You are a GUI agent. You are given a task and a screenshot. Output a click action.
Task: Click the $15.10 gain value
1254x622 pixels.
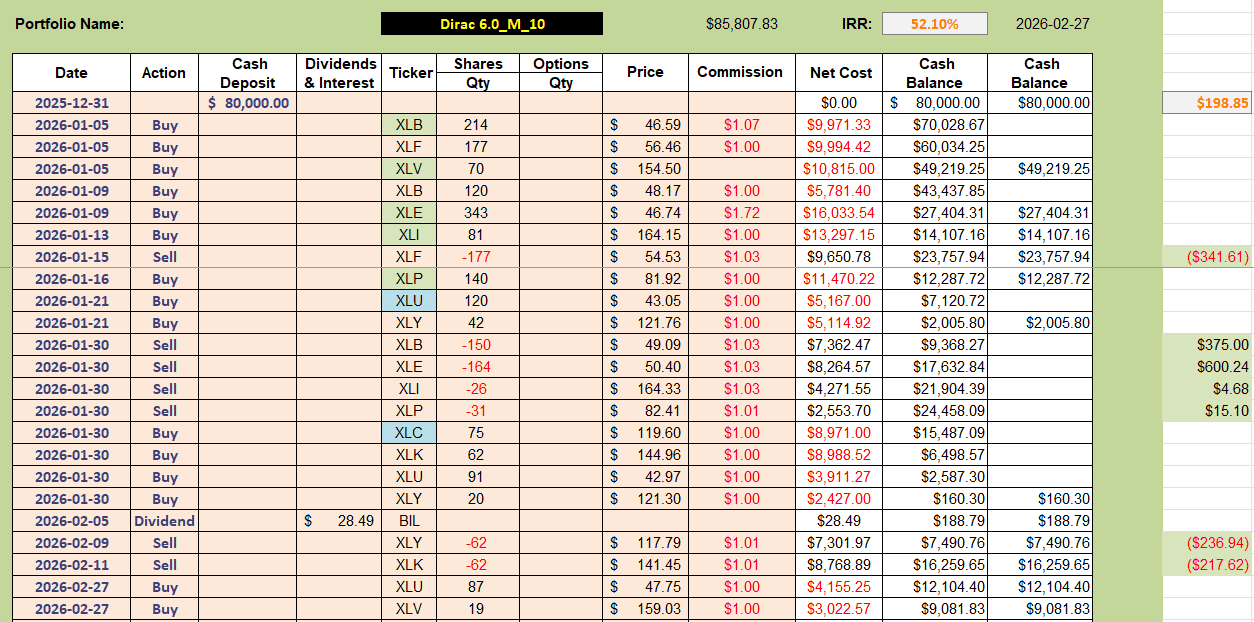(1207, 411)
